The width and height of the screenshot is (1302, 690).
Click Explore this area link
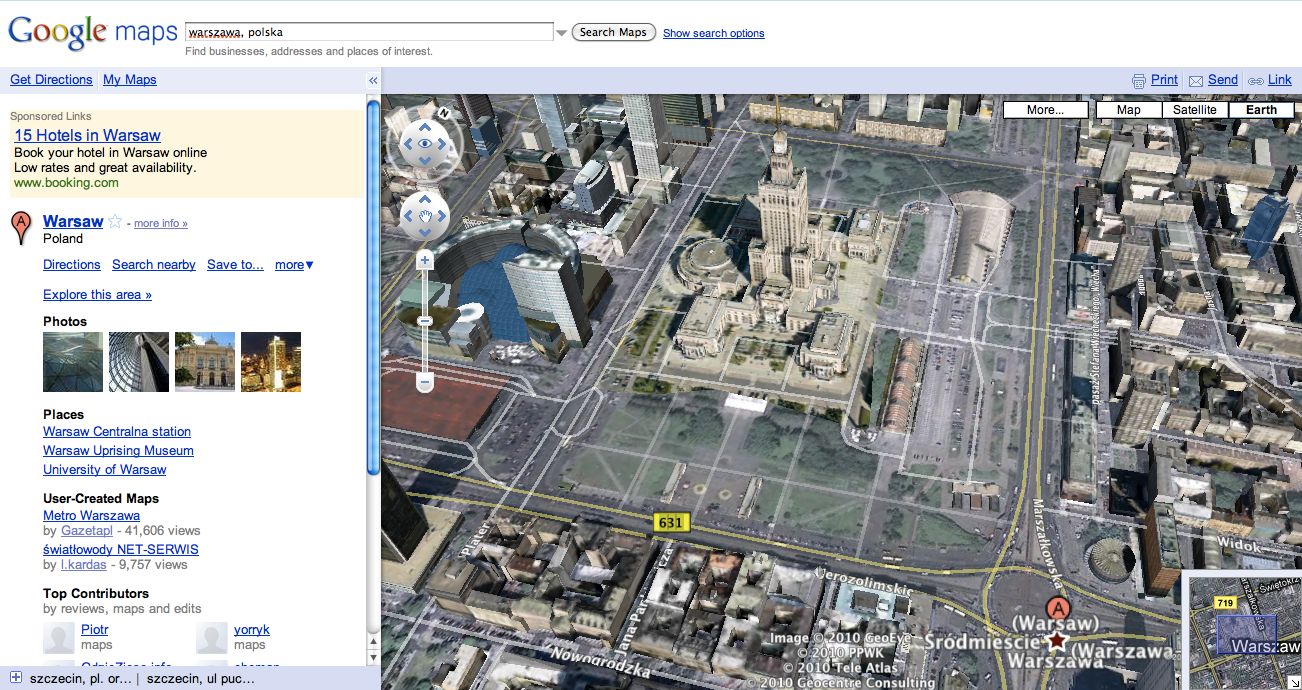[x=97, y=295]
